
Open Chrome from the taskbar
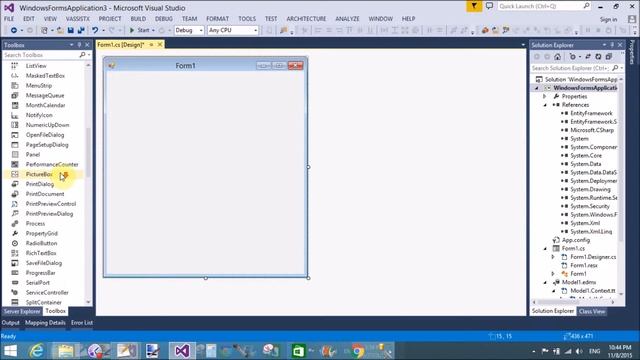tap(358, 351)
